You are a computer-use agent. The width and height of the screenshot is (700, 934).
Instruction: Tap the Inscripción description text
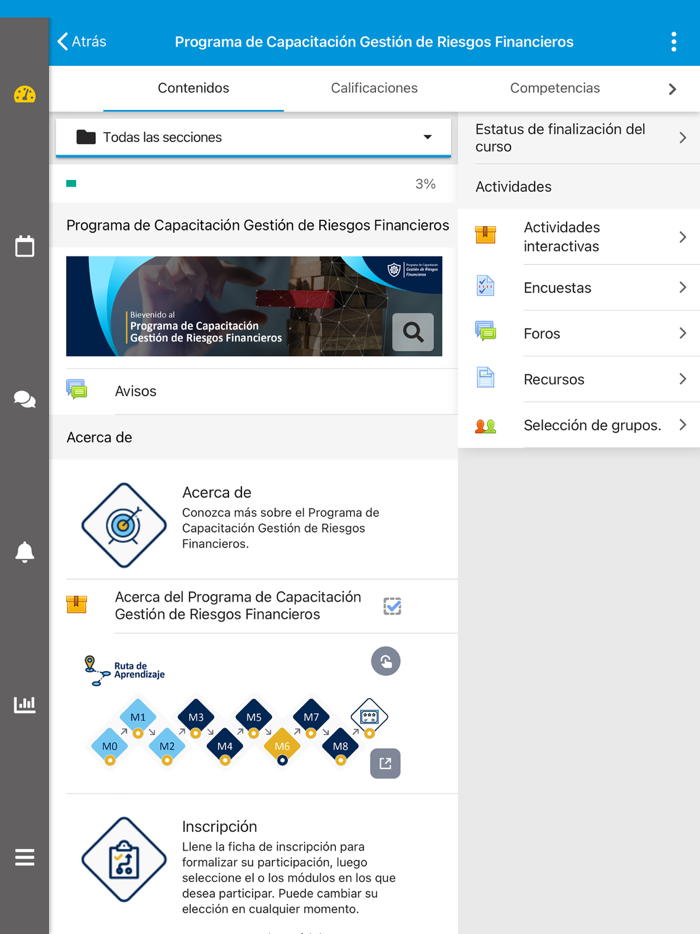pyautogui.click(x=289, y=877)
